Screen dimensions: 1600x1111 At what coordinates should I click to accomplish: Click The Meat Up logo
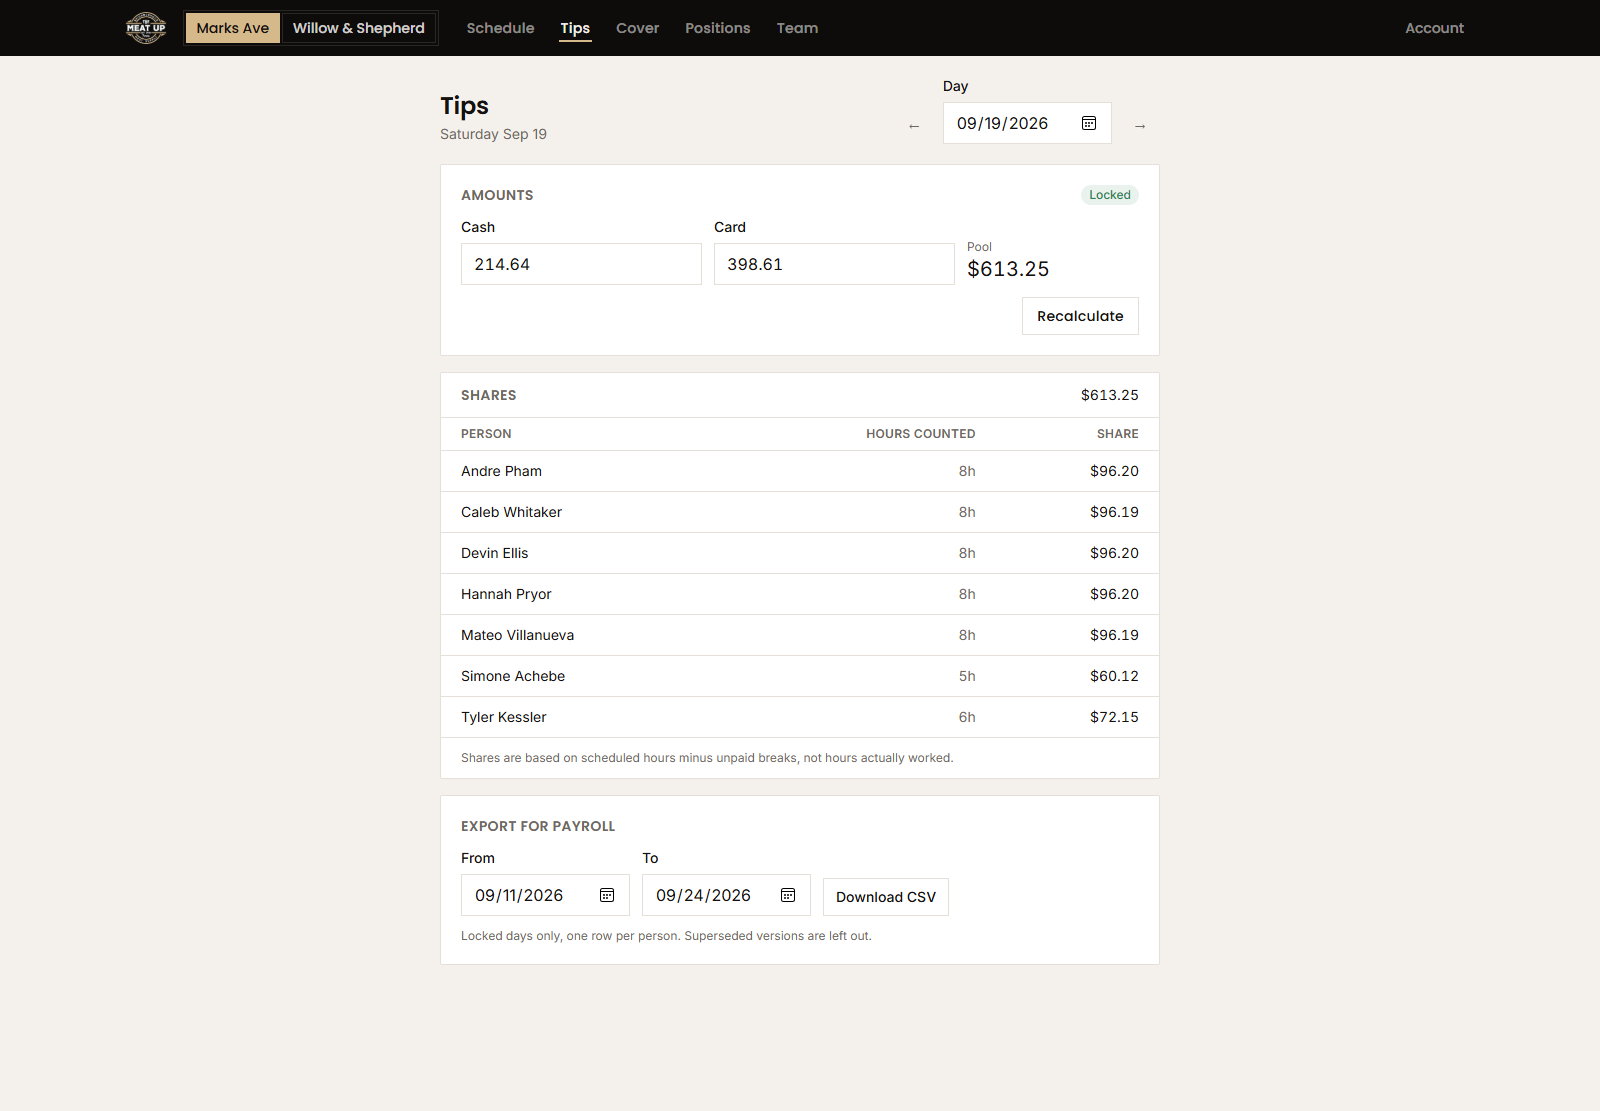point(146,28)
